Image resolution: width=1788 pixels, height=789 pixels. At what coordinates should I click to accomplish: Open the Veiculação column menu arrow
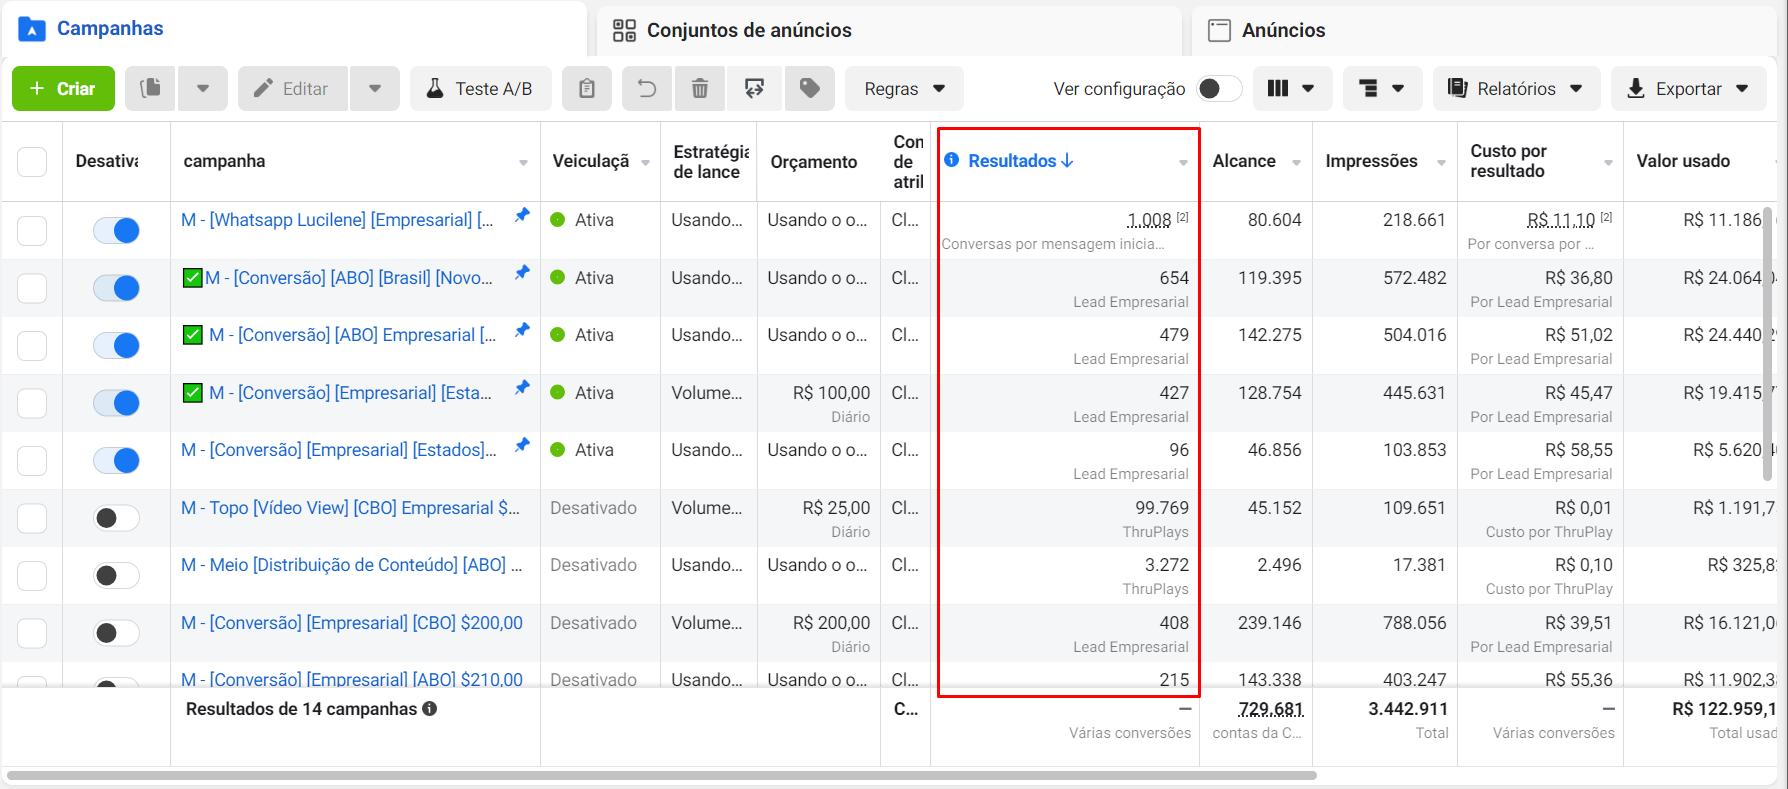point(645,163)
